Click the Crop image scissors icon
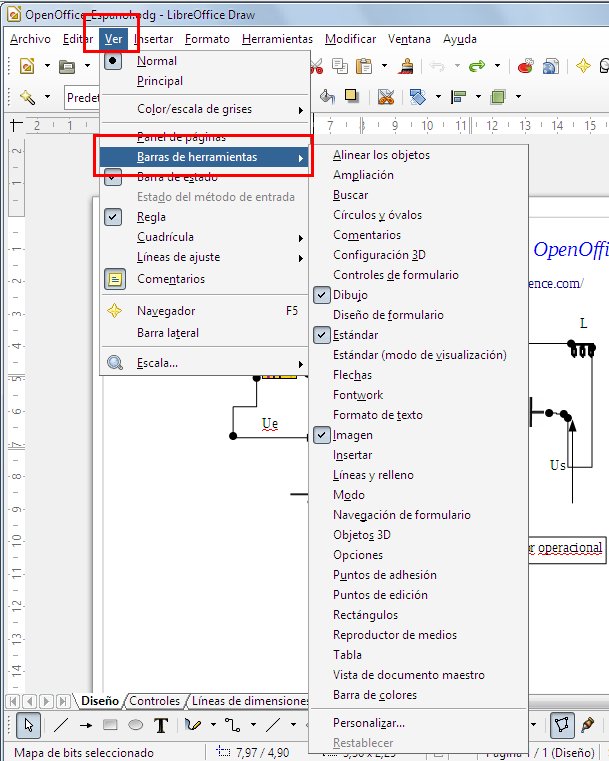609x761 pixels. pos(386,97)
